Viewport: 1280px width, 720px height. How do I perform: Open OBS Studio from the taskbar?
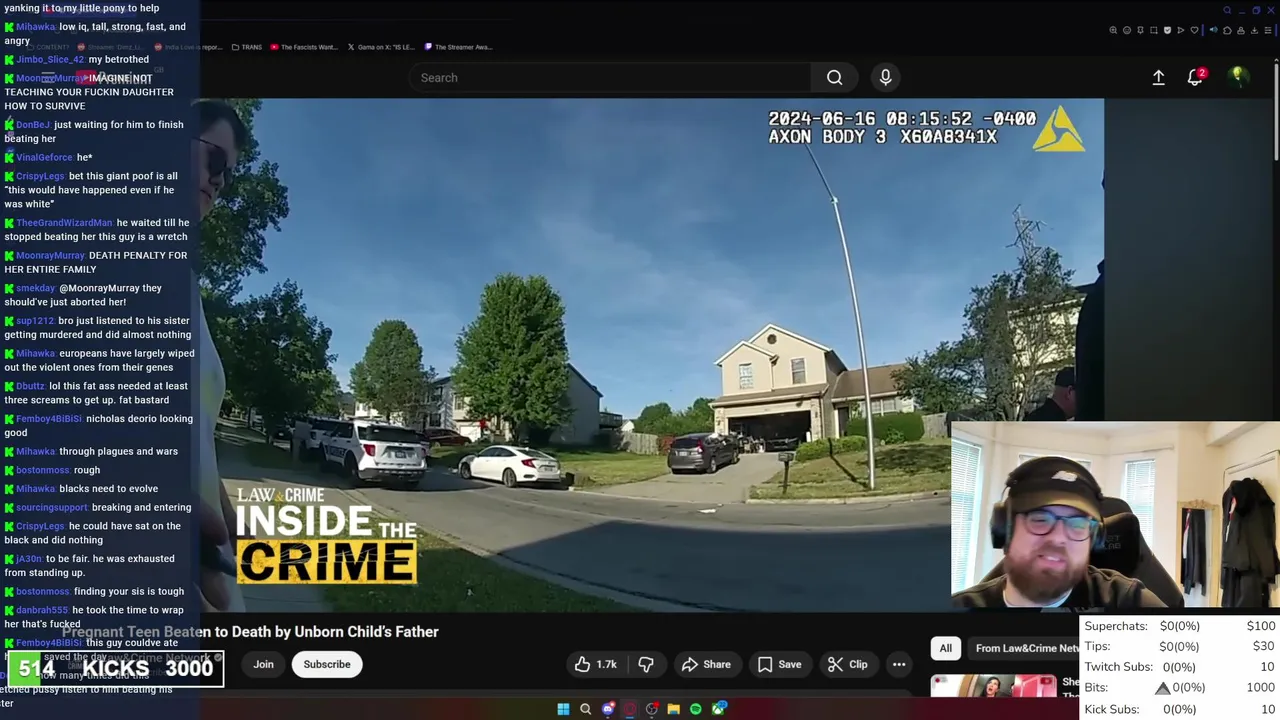click(x=651, y=709)
